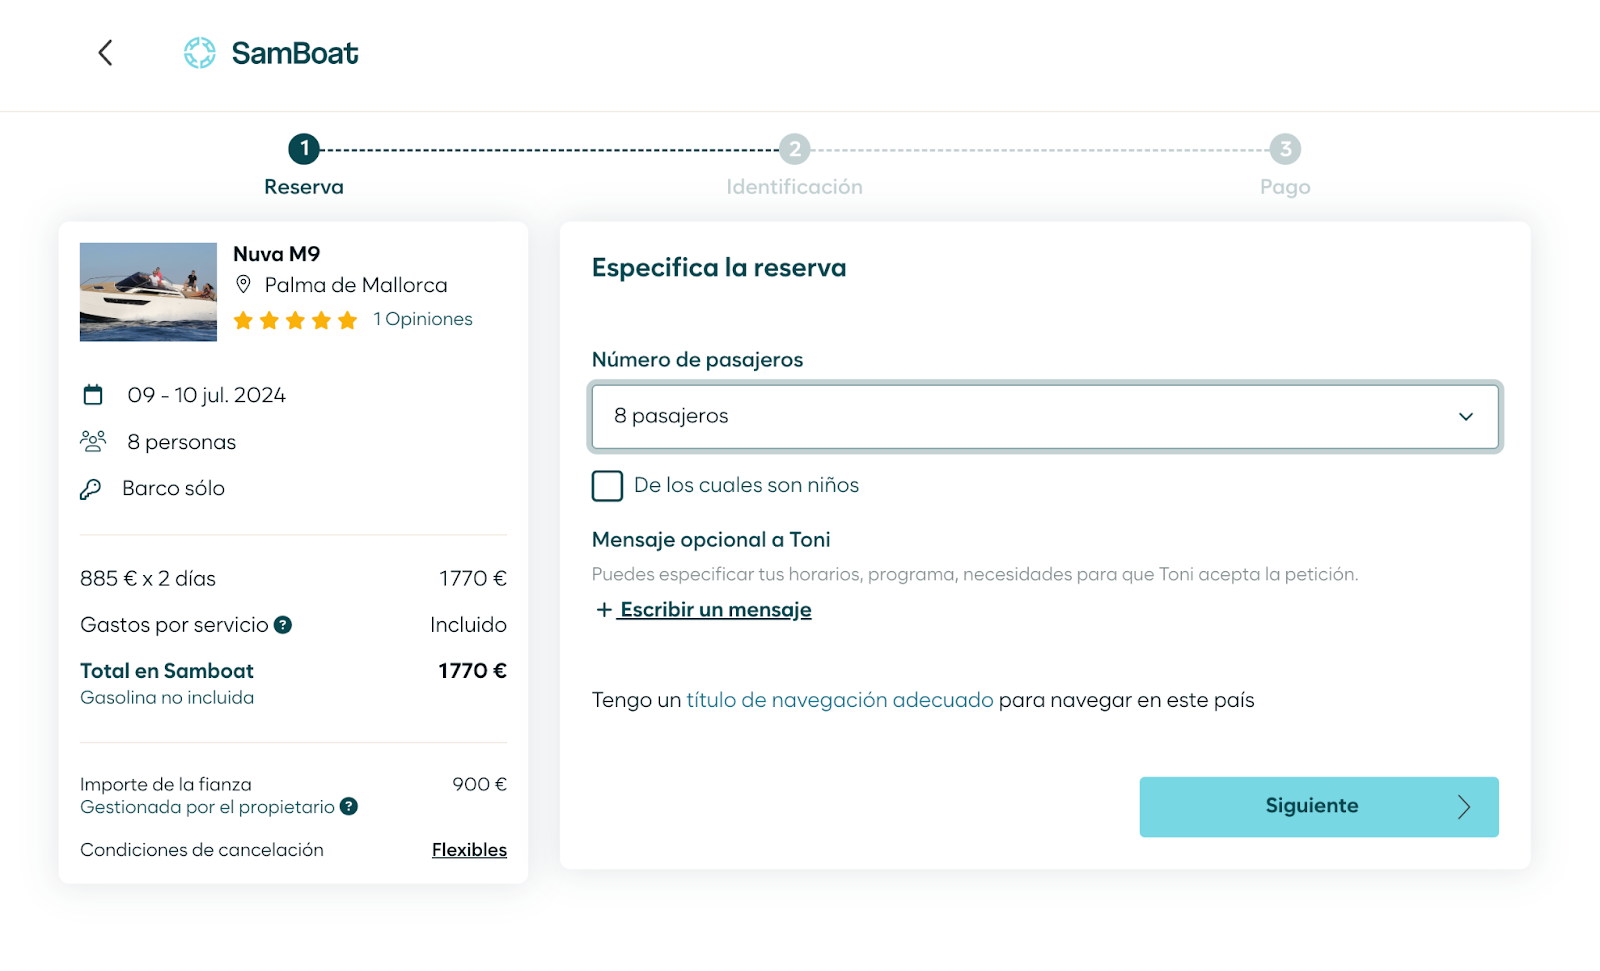Open título de navegación adecuado link
1600x971 pixels.
coord(840,700)
